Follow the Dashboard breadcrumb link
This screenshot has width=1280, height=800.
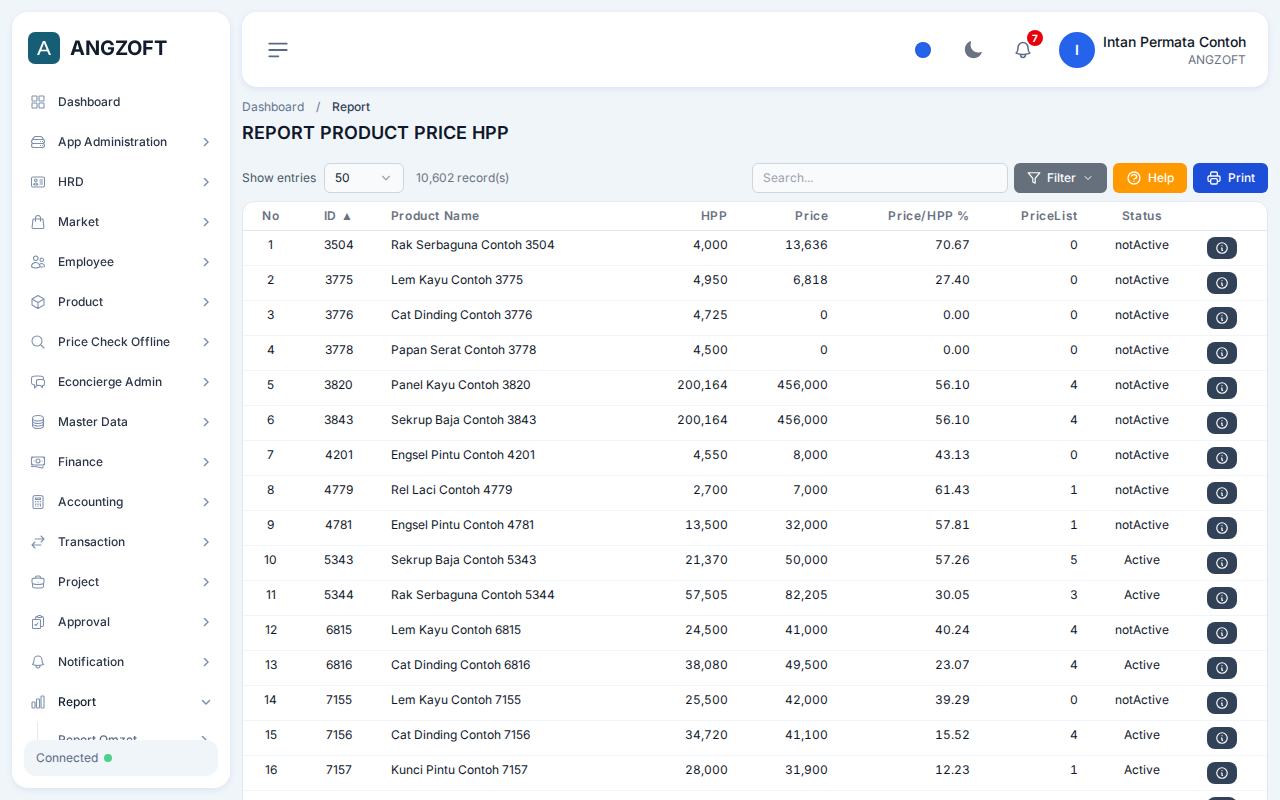click(273, 107)
